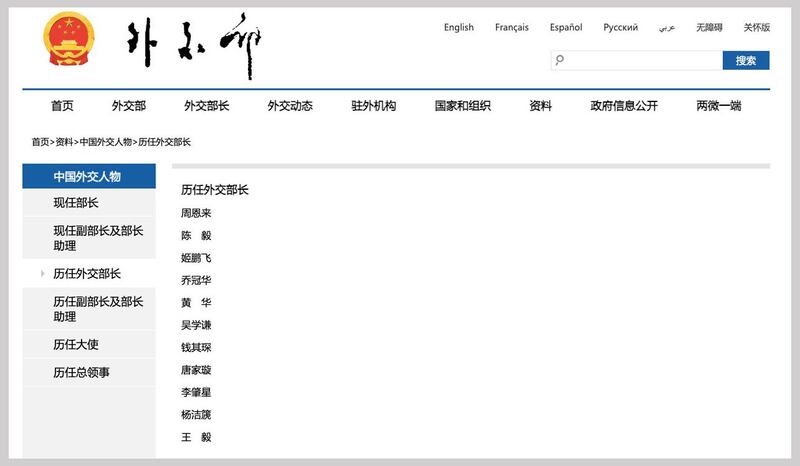
Task: Switch language to Français
Action: [x=512, y=28]
